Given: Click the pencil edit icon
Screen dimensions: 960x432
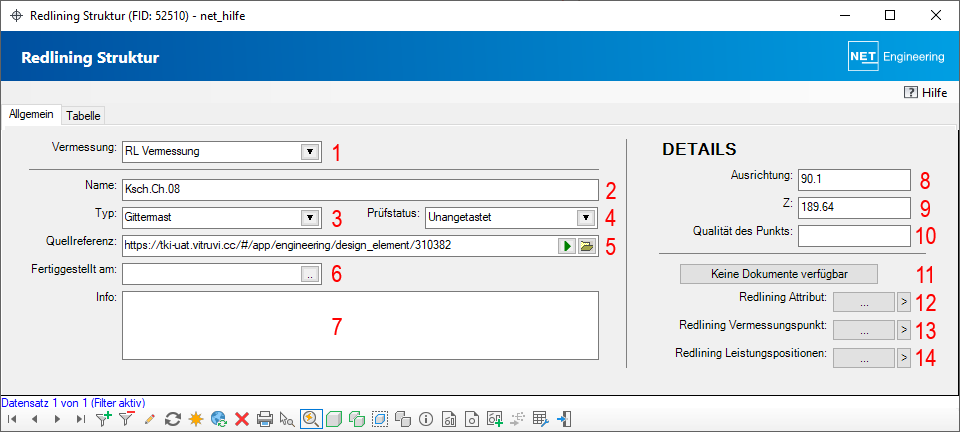Looking at the screenshot, I should click(x=151, y=419).
